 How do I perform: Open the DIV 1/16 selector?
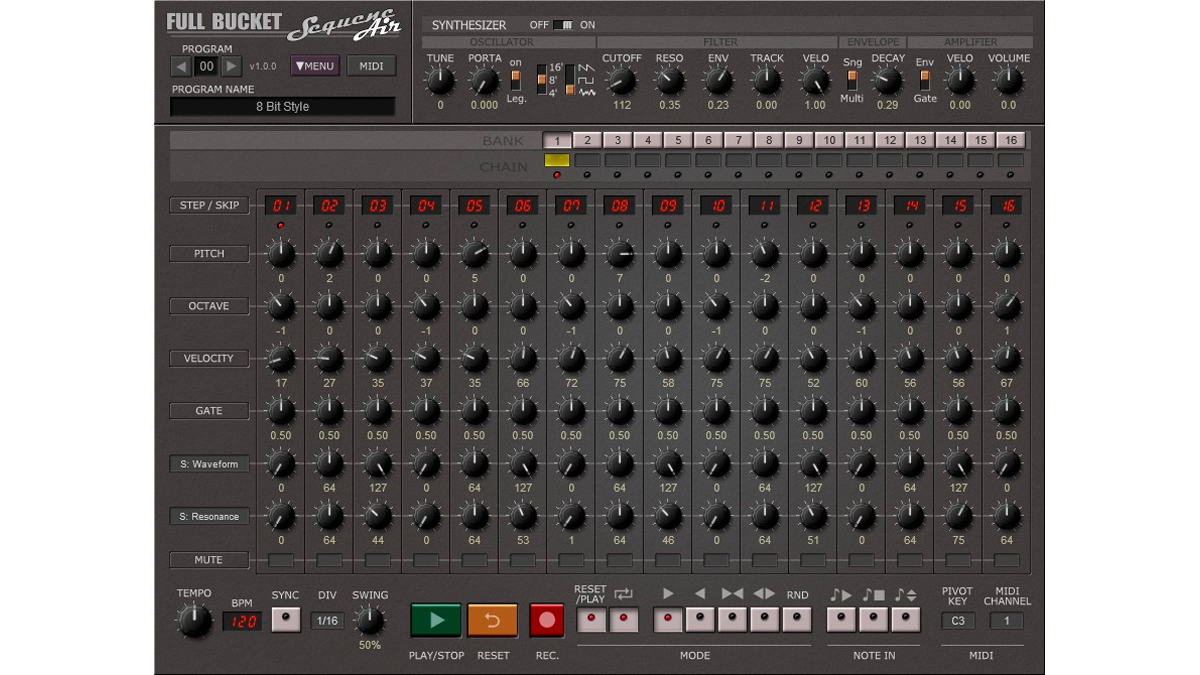click(x=327, y=621)
